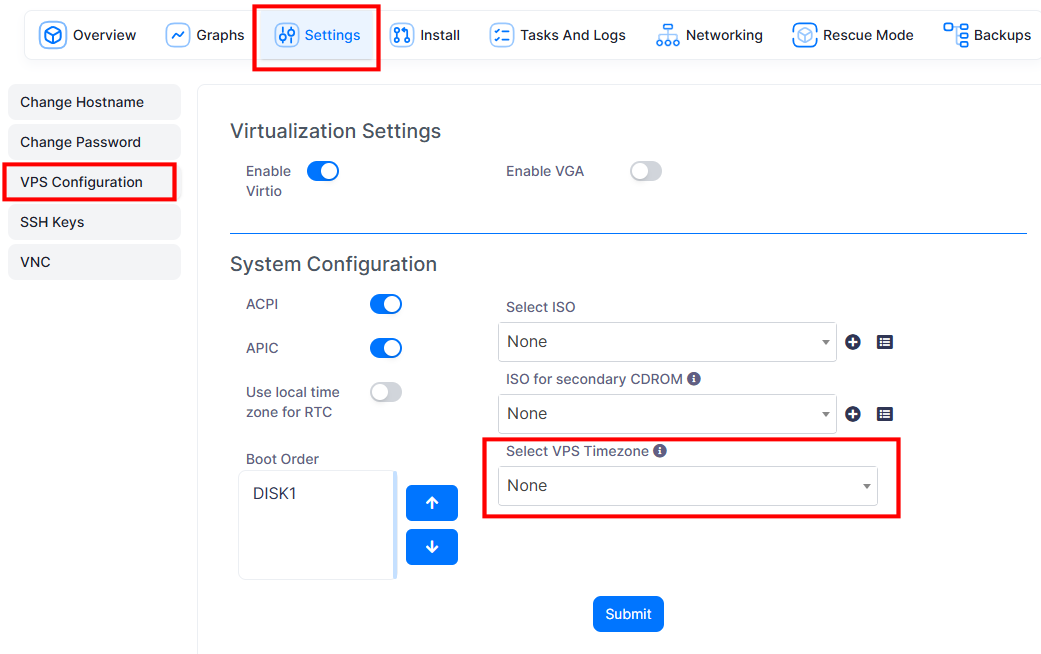This screenshot has height=654, width=1041.
Task: Turn on the Enable VGA switch
Action: [646, 171]
